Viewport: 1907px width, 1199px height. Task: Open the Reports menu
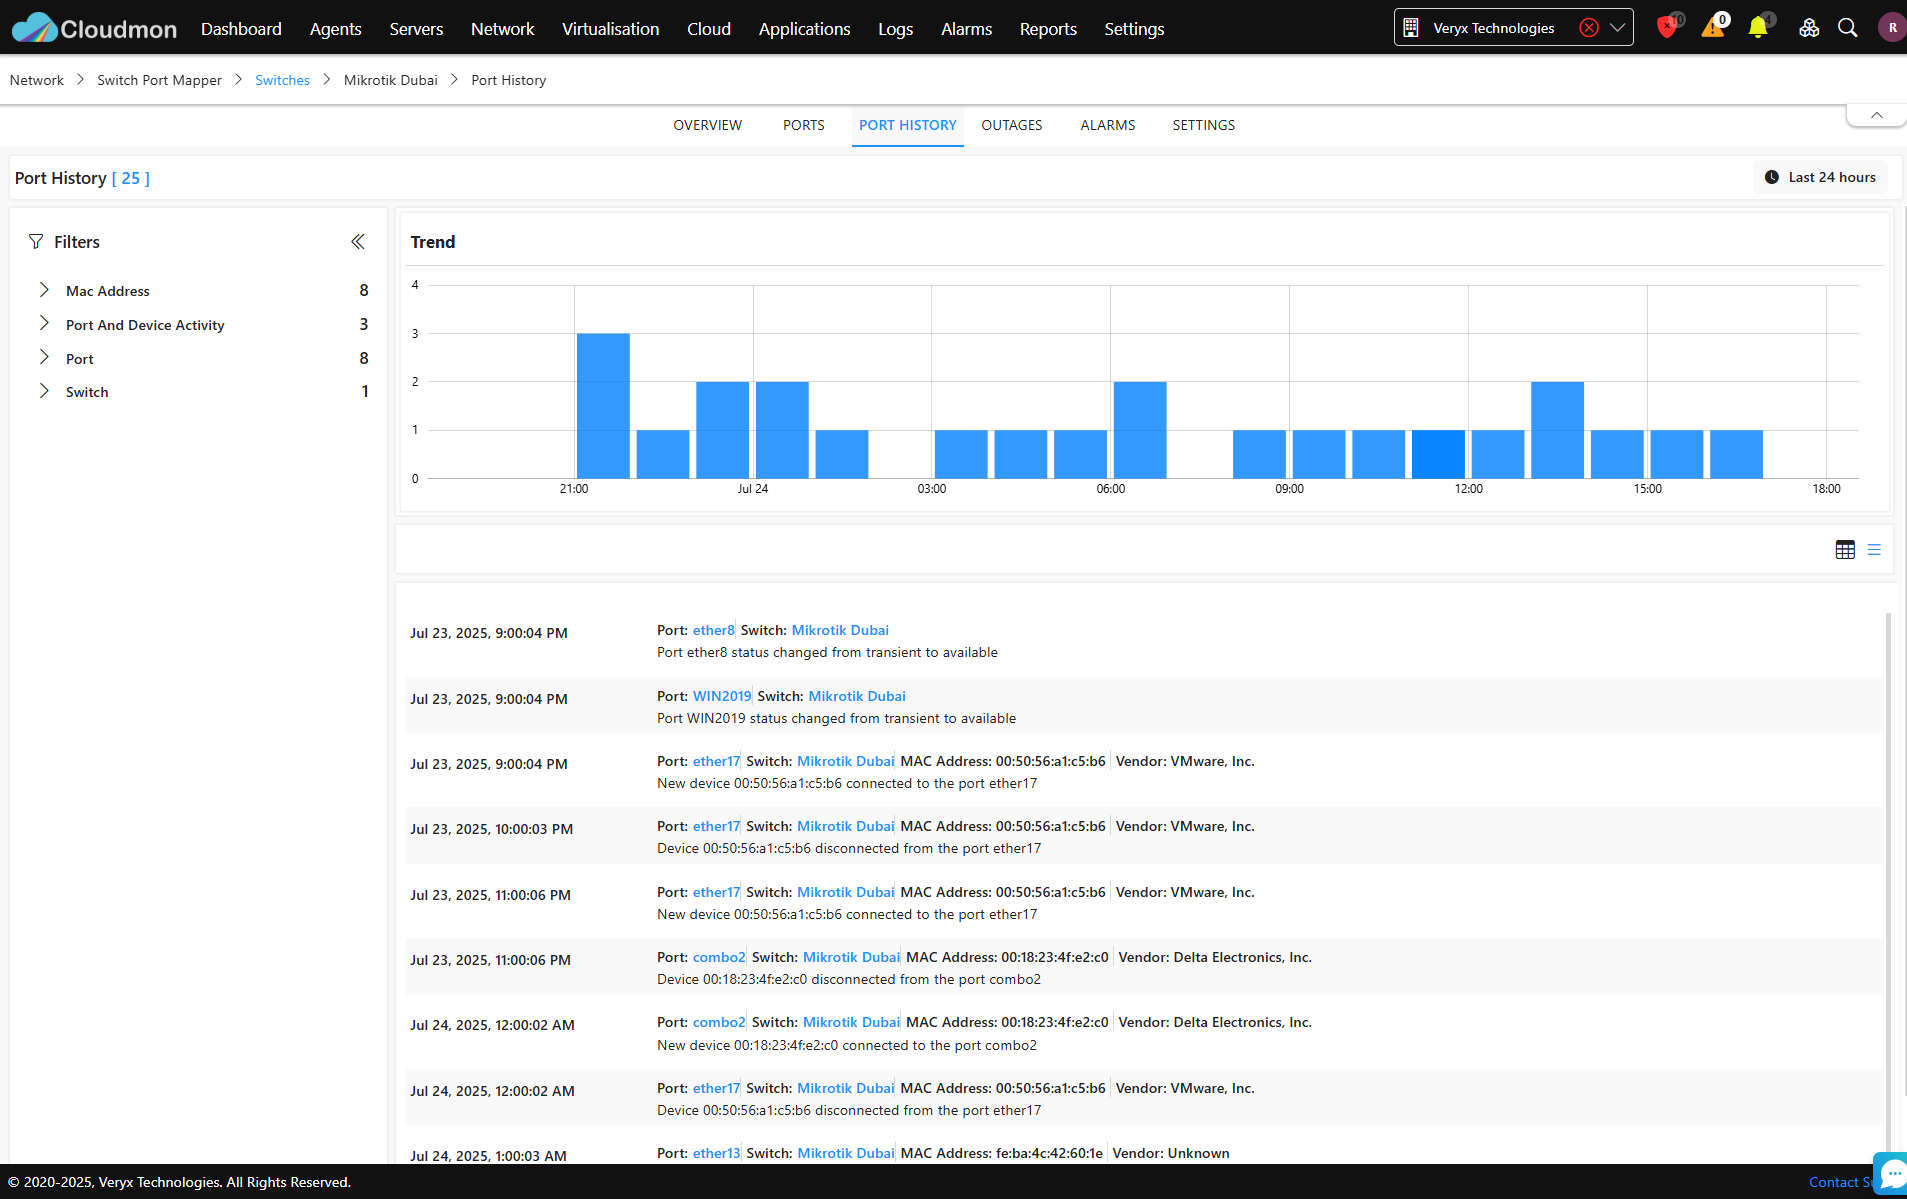[1048, 29]
